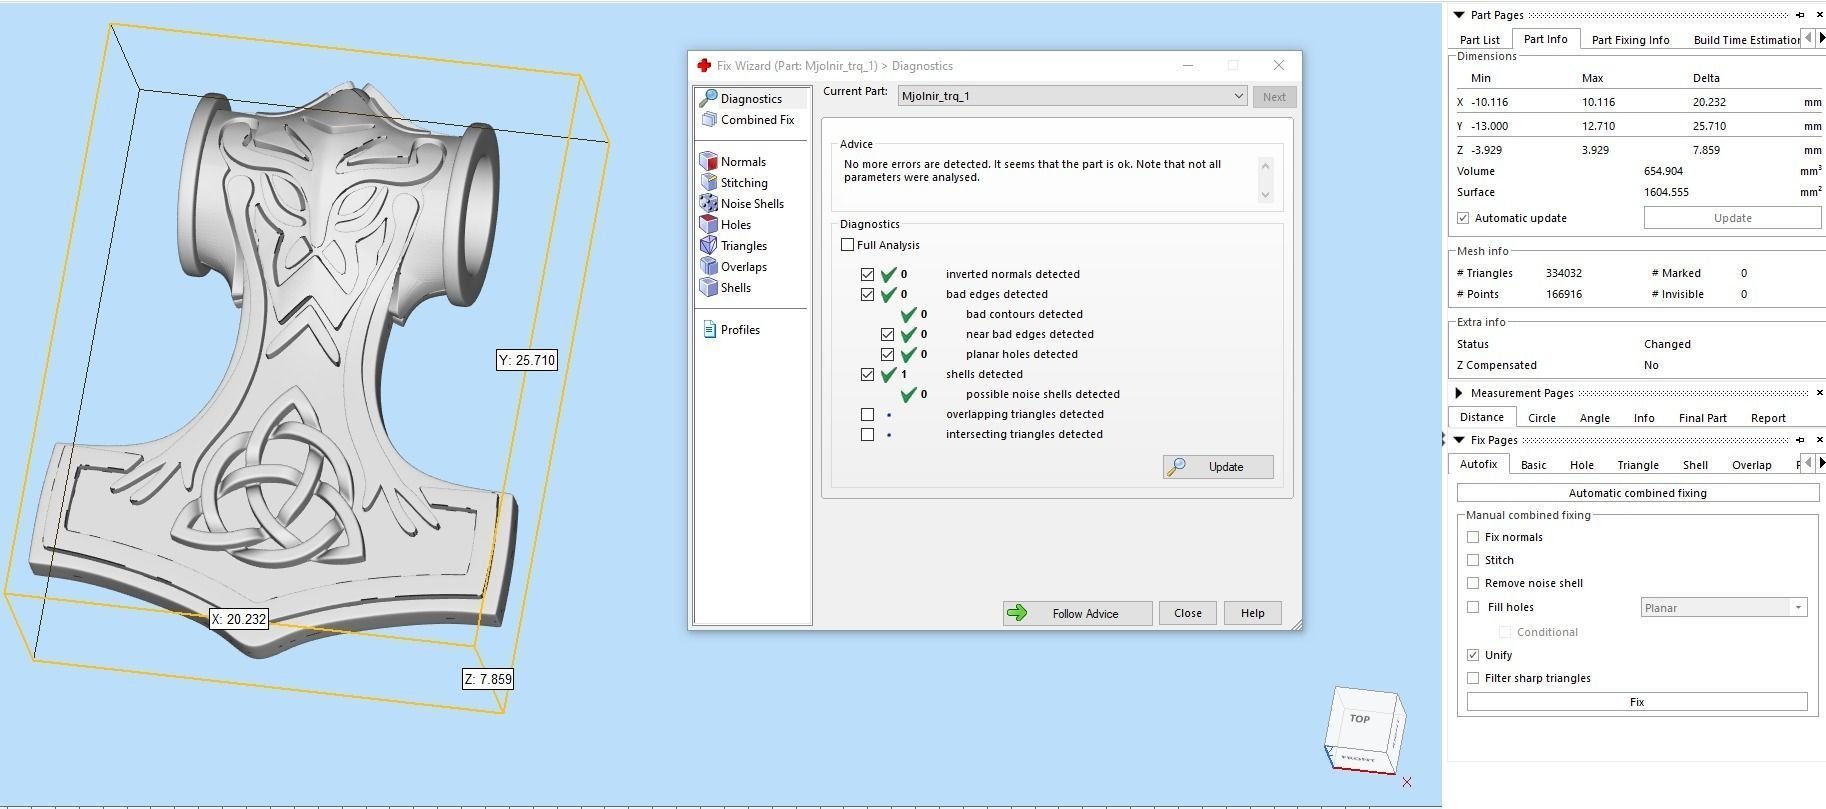Select the Shells fix icon

tap(709, 288)
